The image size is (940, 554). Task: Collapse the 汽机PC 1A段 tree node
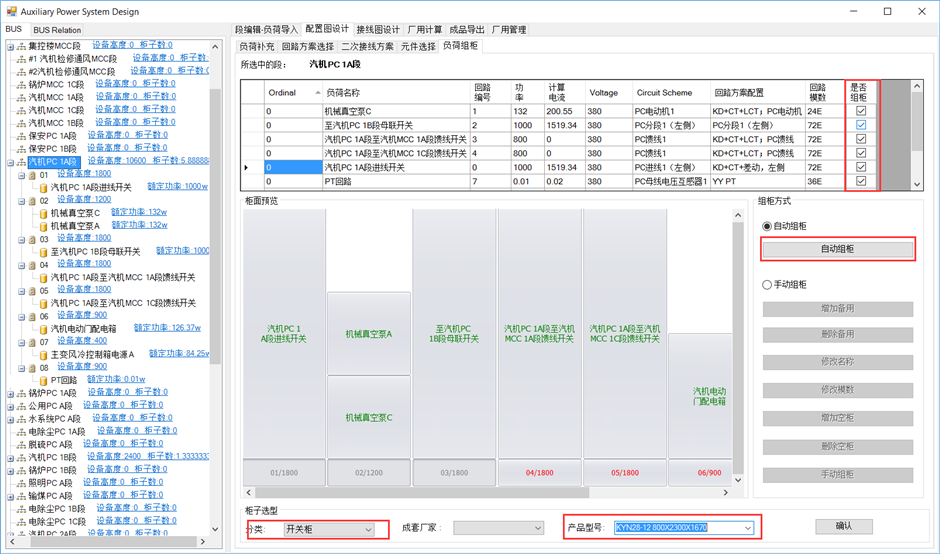[x=11, y=162]
